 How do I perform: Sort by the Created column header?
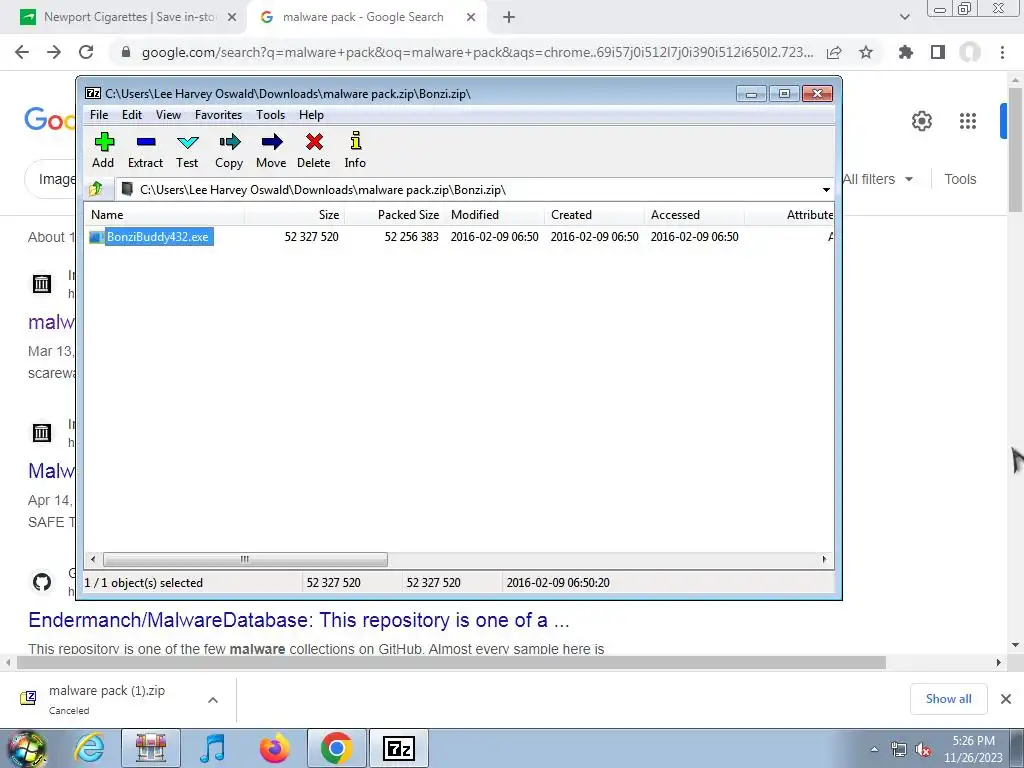point(594,215)
